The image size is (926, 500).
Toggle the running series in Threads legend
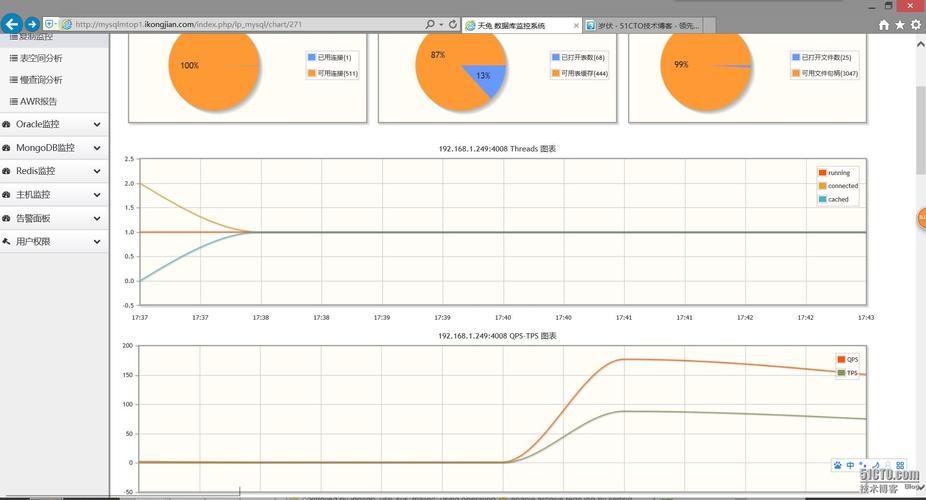834,172
